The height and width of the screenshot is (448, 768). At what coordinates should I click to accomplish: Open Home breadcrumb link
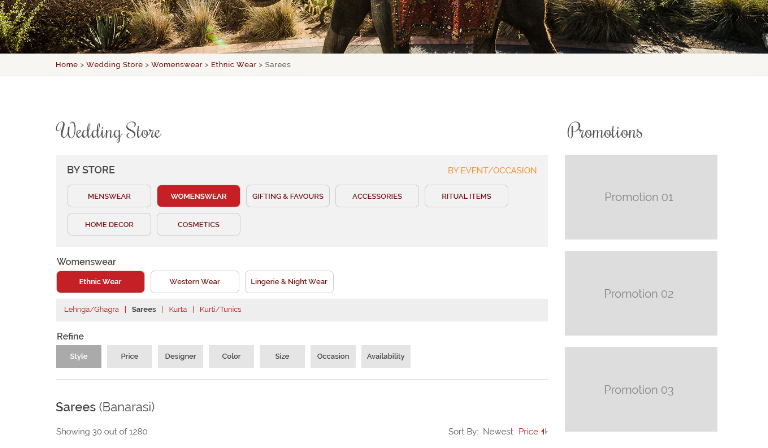click(x=66, y=65)
